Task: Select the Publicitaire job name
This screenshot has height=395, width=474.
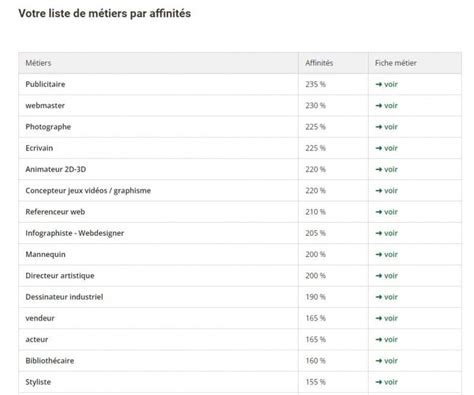Action: [45, 84]
